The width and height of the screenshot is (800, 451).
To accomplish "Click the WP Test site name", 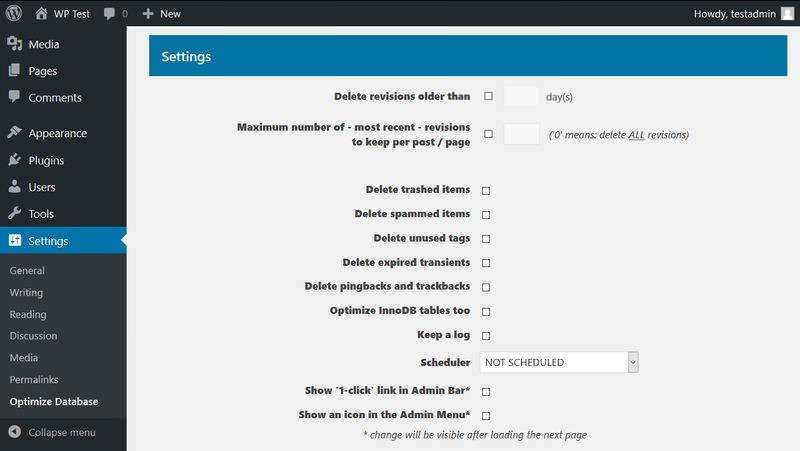I will (71, 14).
